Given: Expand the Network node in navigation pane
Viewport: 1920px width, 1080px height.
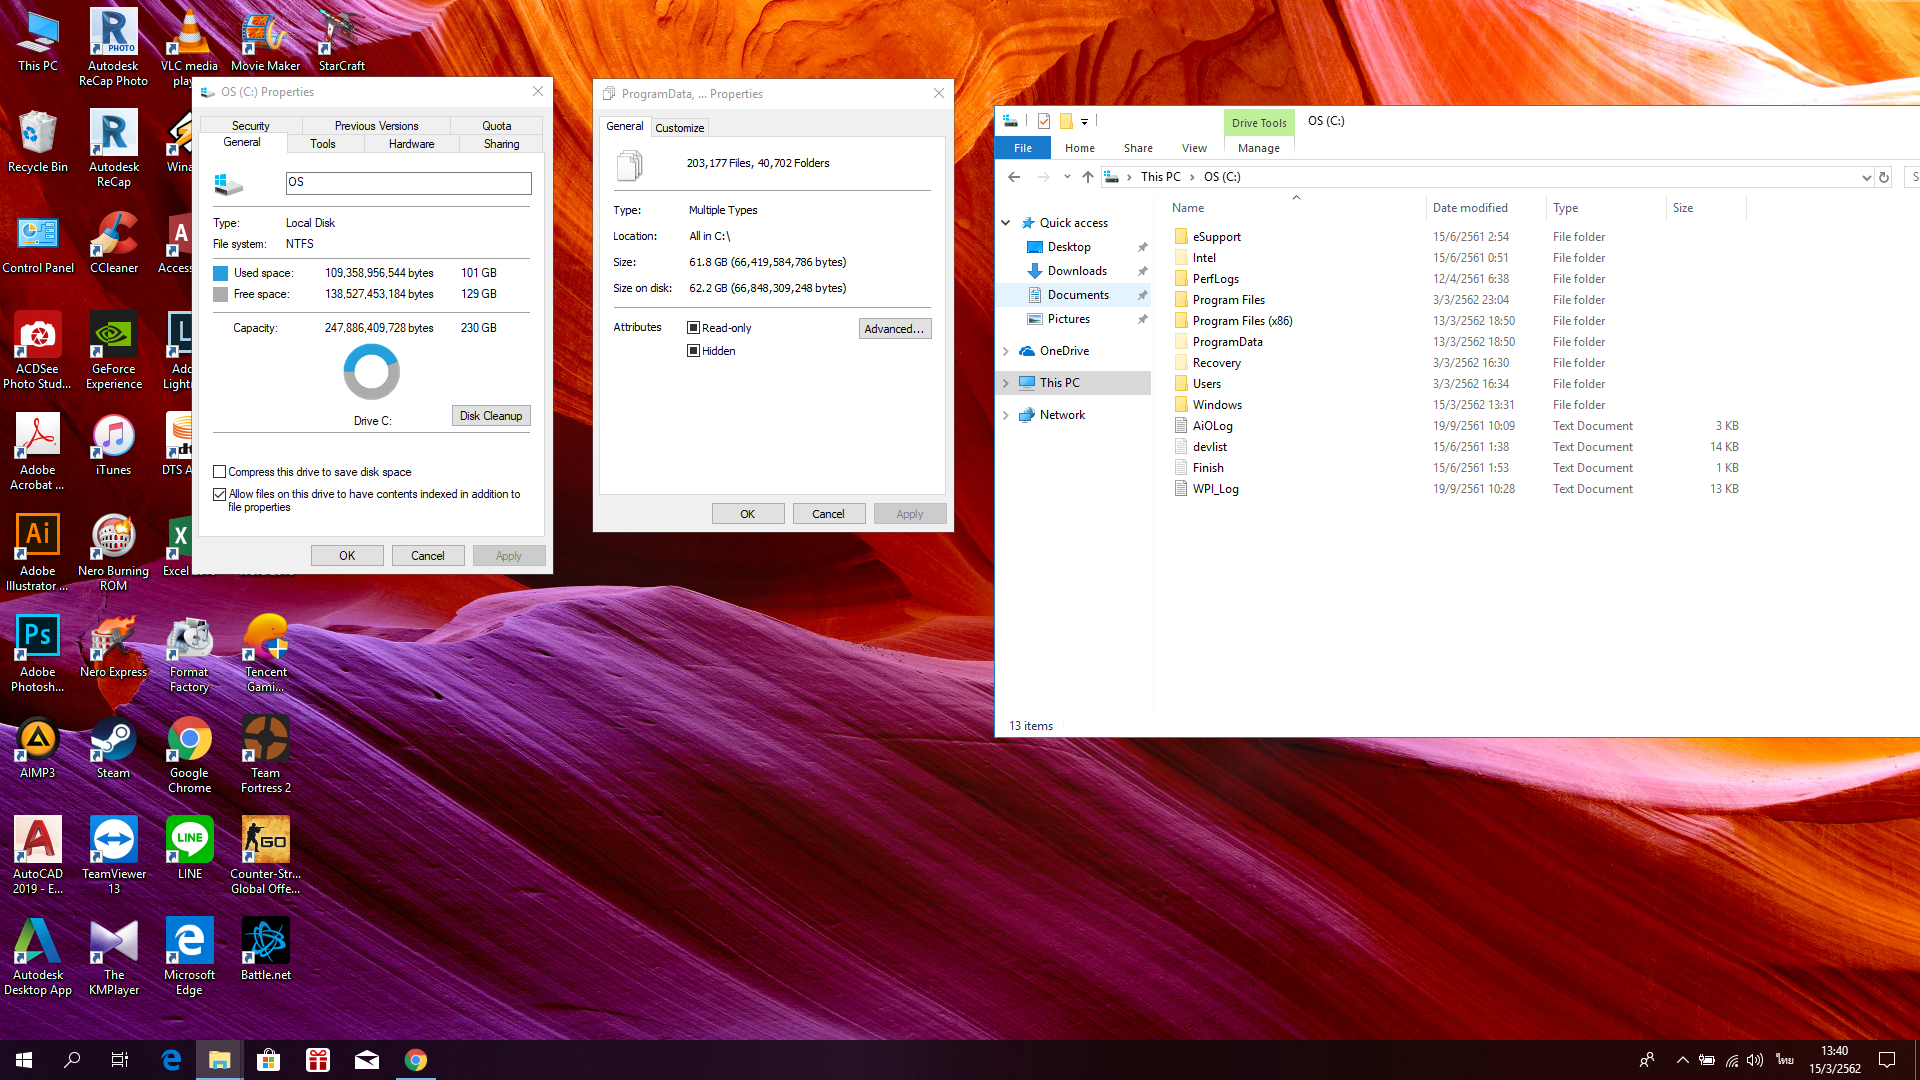Looking at the screenshot, I should pyautogui.click(x=1006, y=415).
